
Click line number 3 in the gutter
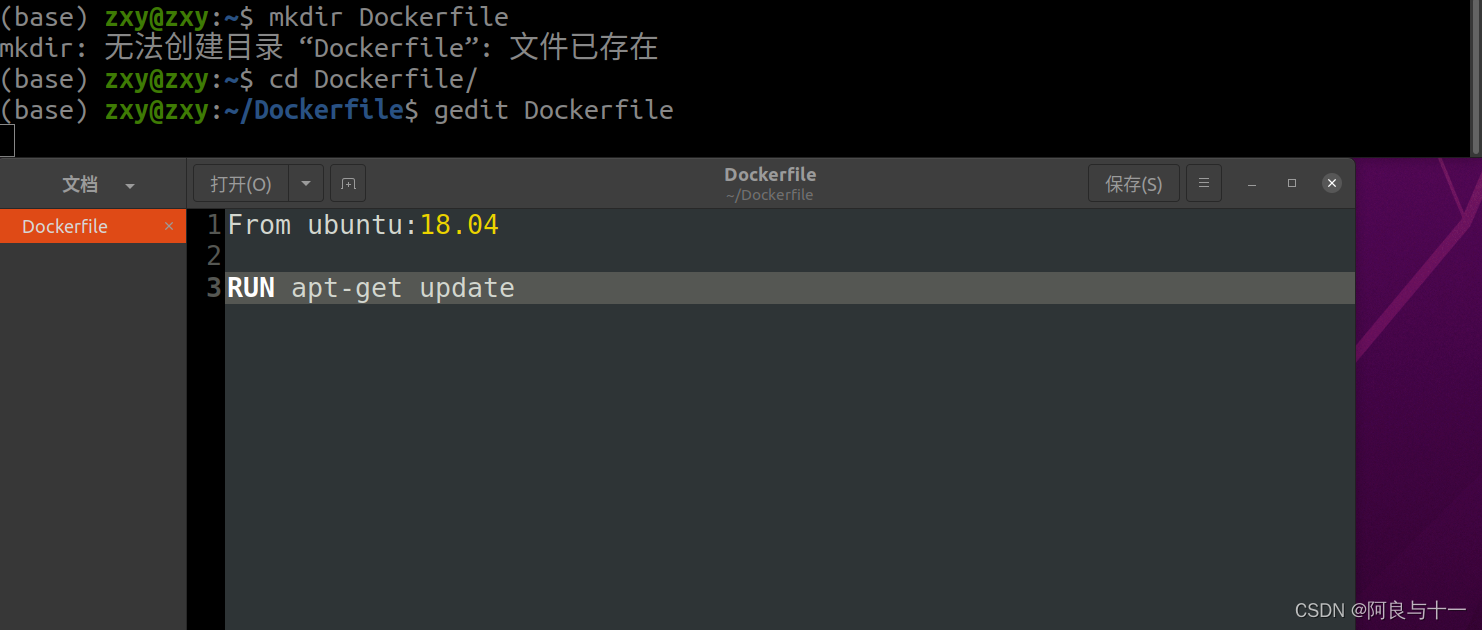tap(212, 288)
